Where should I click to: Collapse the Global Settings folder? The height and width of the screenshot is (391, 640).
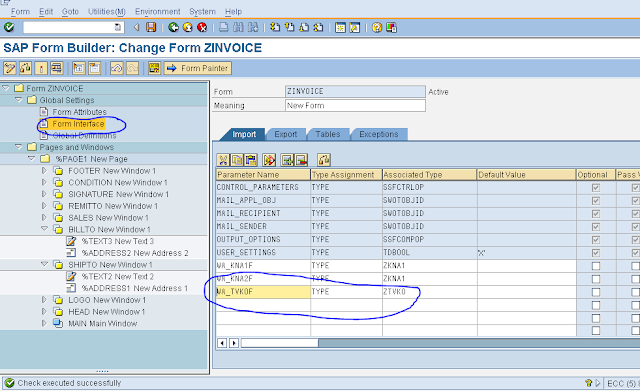point(18,100)
